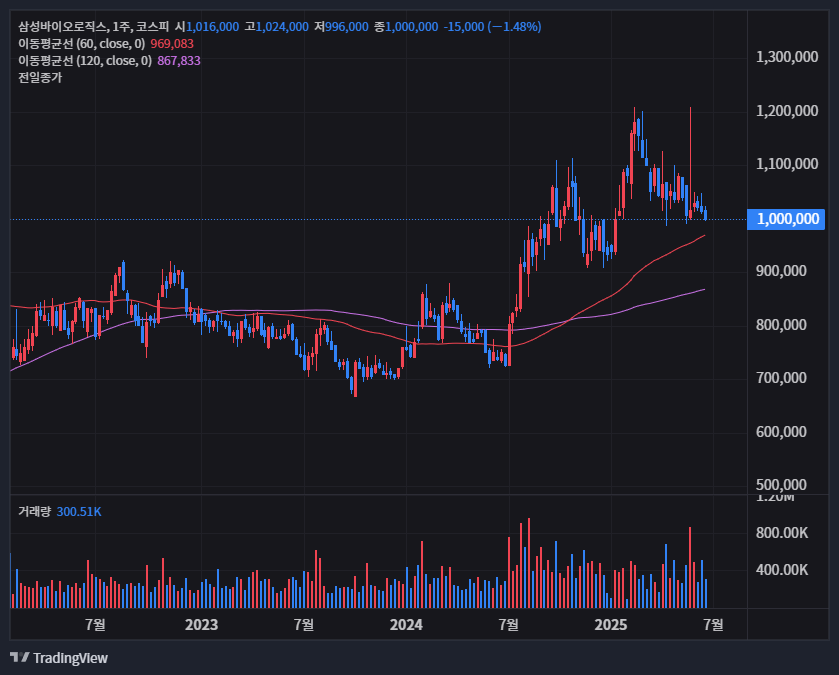This screenshot has width=839, height=675.
Task: Click the price change -15,000 (−1.48%)
Action: 492,27
